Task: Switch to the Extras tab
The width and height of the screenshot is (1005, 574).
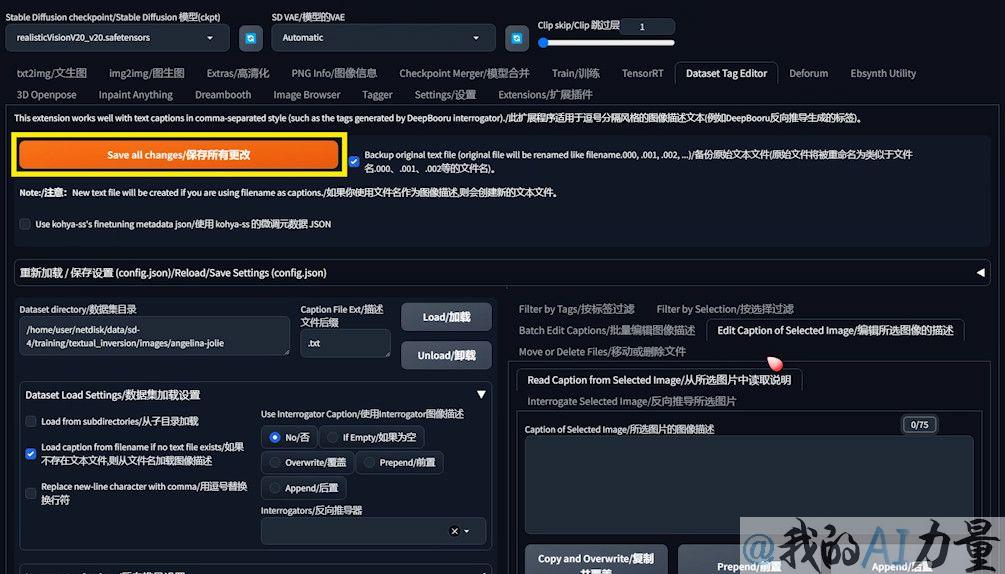Action: [238, 73]
